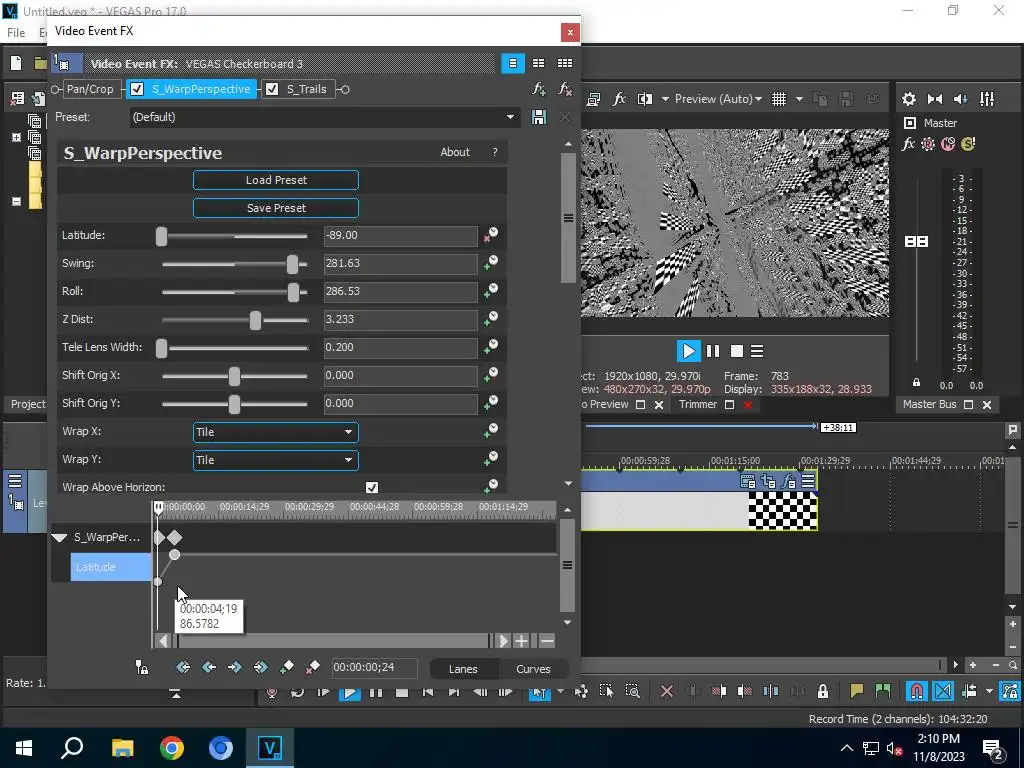Toggle auto crossfades icon in timeline toolbar
1024x768 pixels.
point(943,691)
